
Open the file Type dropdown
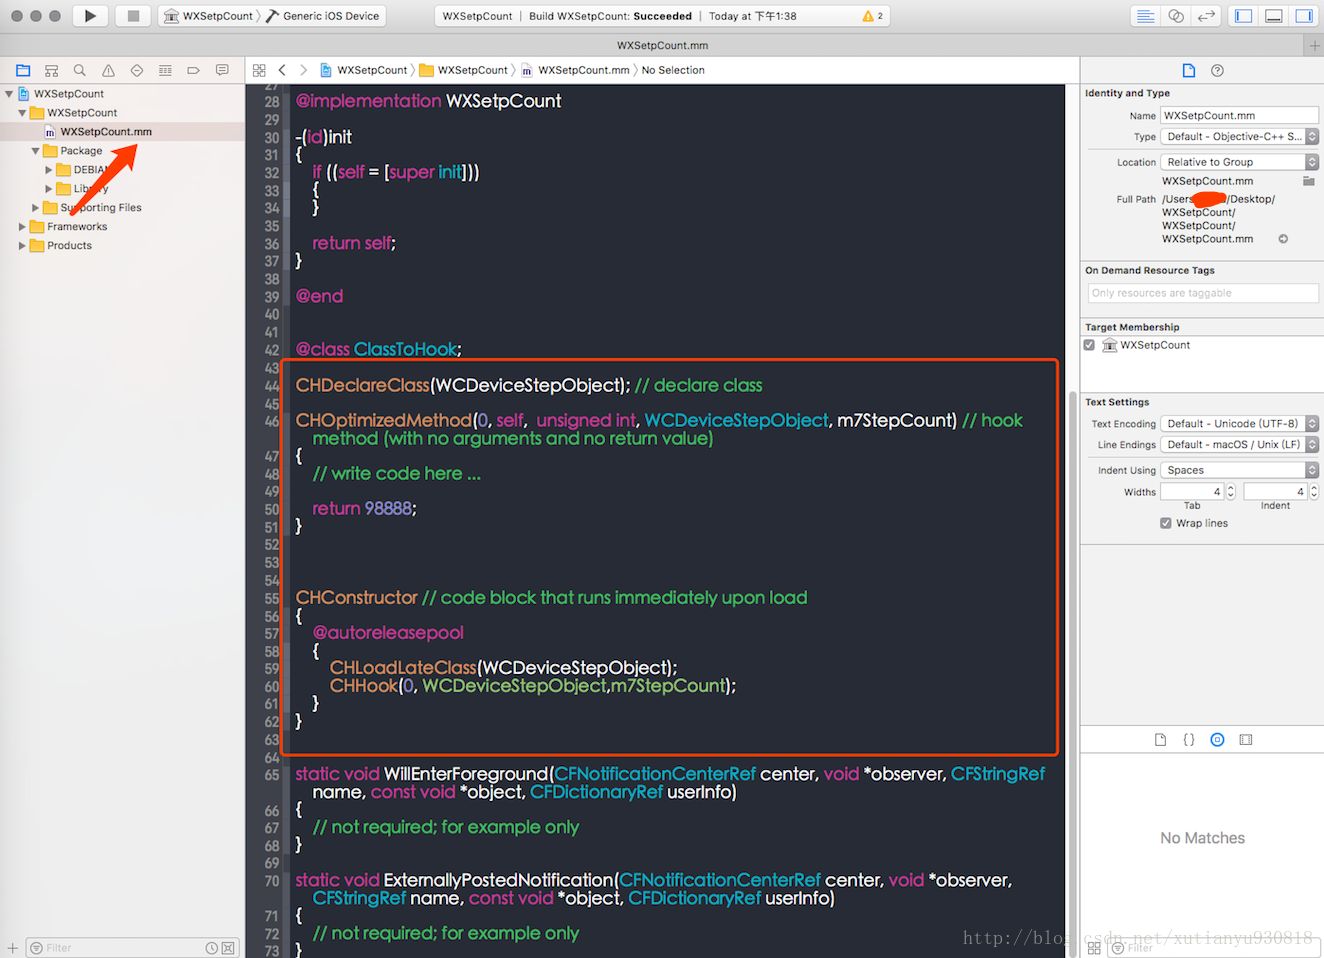(1239, 137)
